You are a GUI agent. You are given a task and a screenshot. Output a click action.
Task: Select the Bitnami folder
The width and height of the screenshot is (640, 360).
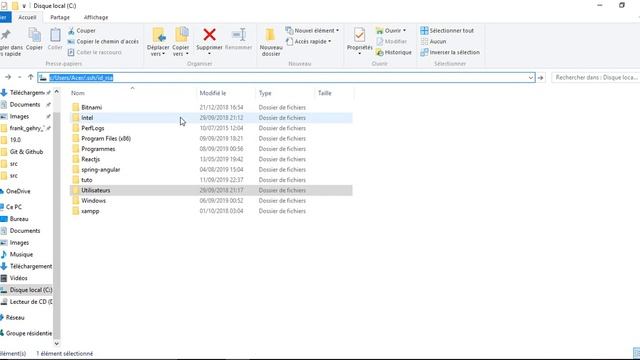211,107
